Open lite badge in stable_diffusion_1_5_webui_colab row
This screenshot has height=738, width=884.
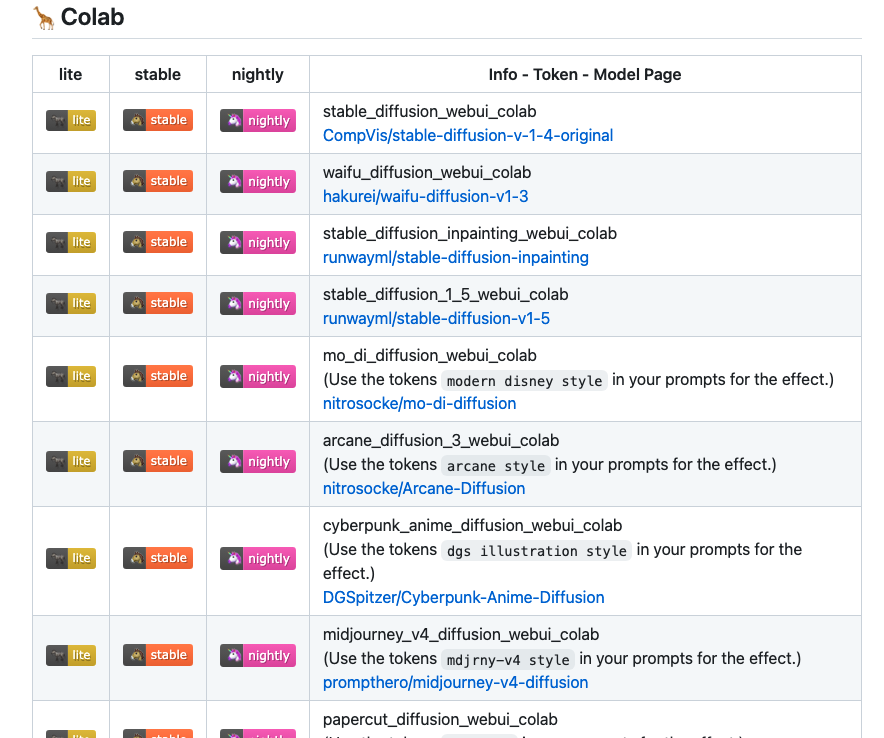71,303
